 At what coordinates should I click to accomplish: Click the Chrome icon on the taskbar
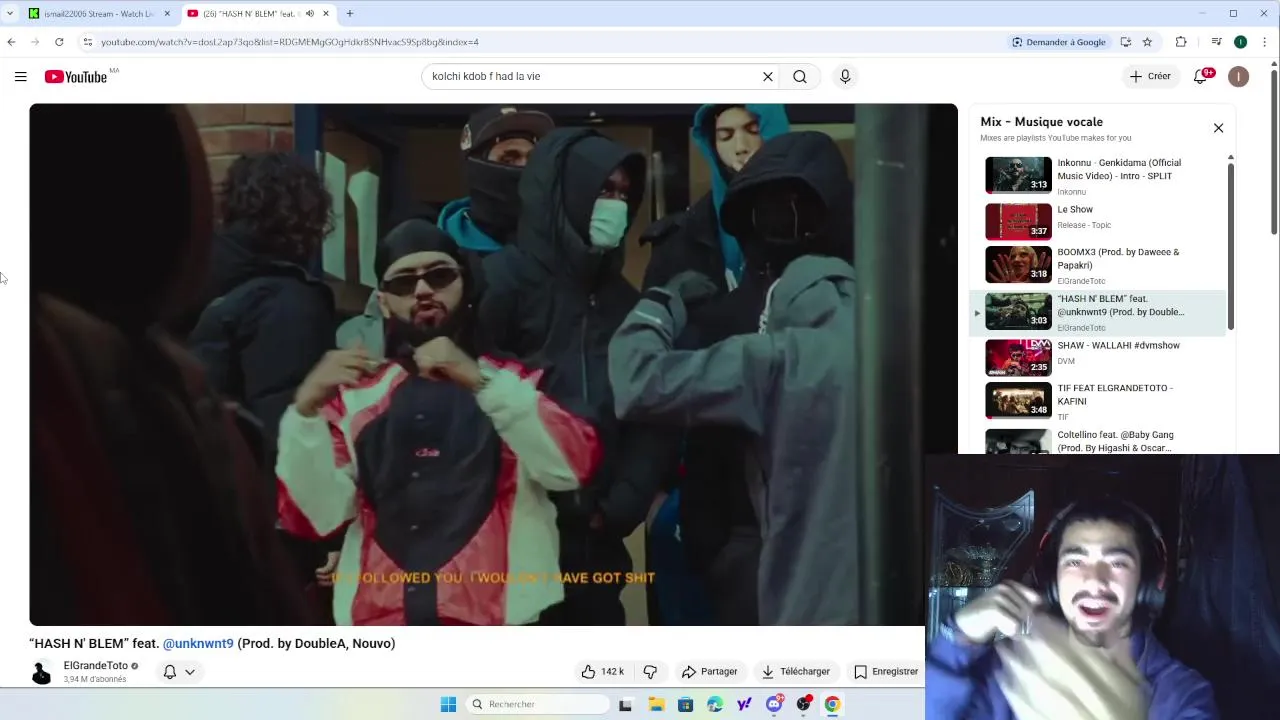coord(832,704)
